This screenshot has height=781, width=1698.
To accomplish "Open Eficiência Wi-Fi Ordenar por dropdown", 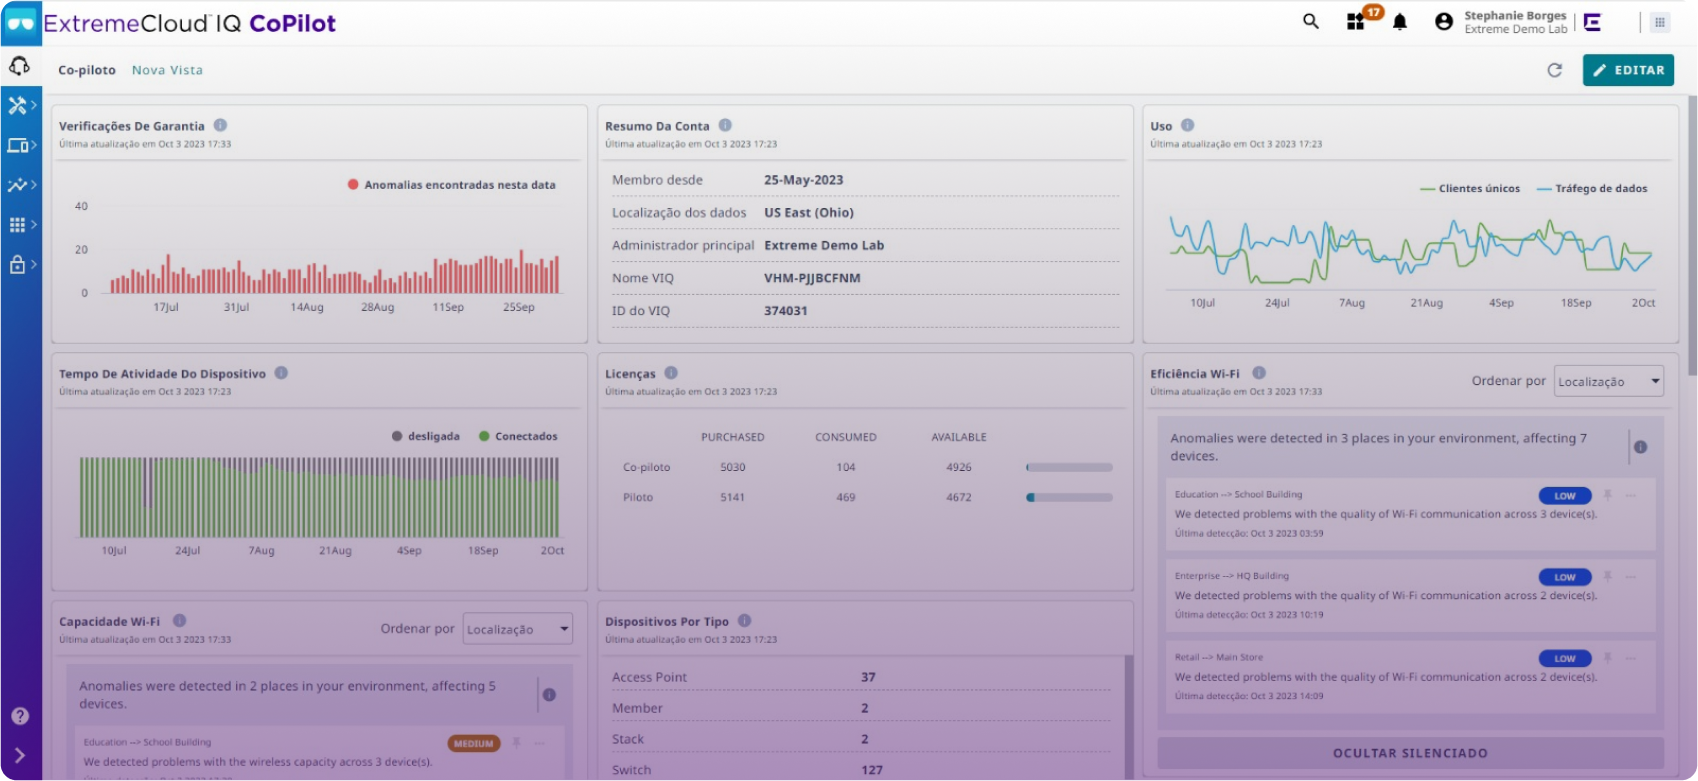I will (x=1609, y=381).
